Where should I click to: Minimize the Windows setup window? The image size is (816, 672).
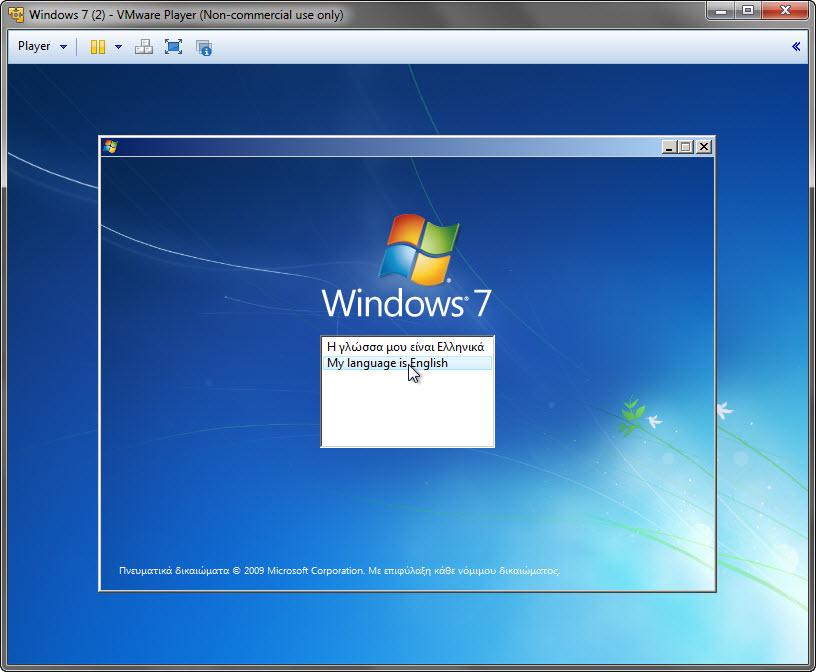pos(669,147)
